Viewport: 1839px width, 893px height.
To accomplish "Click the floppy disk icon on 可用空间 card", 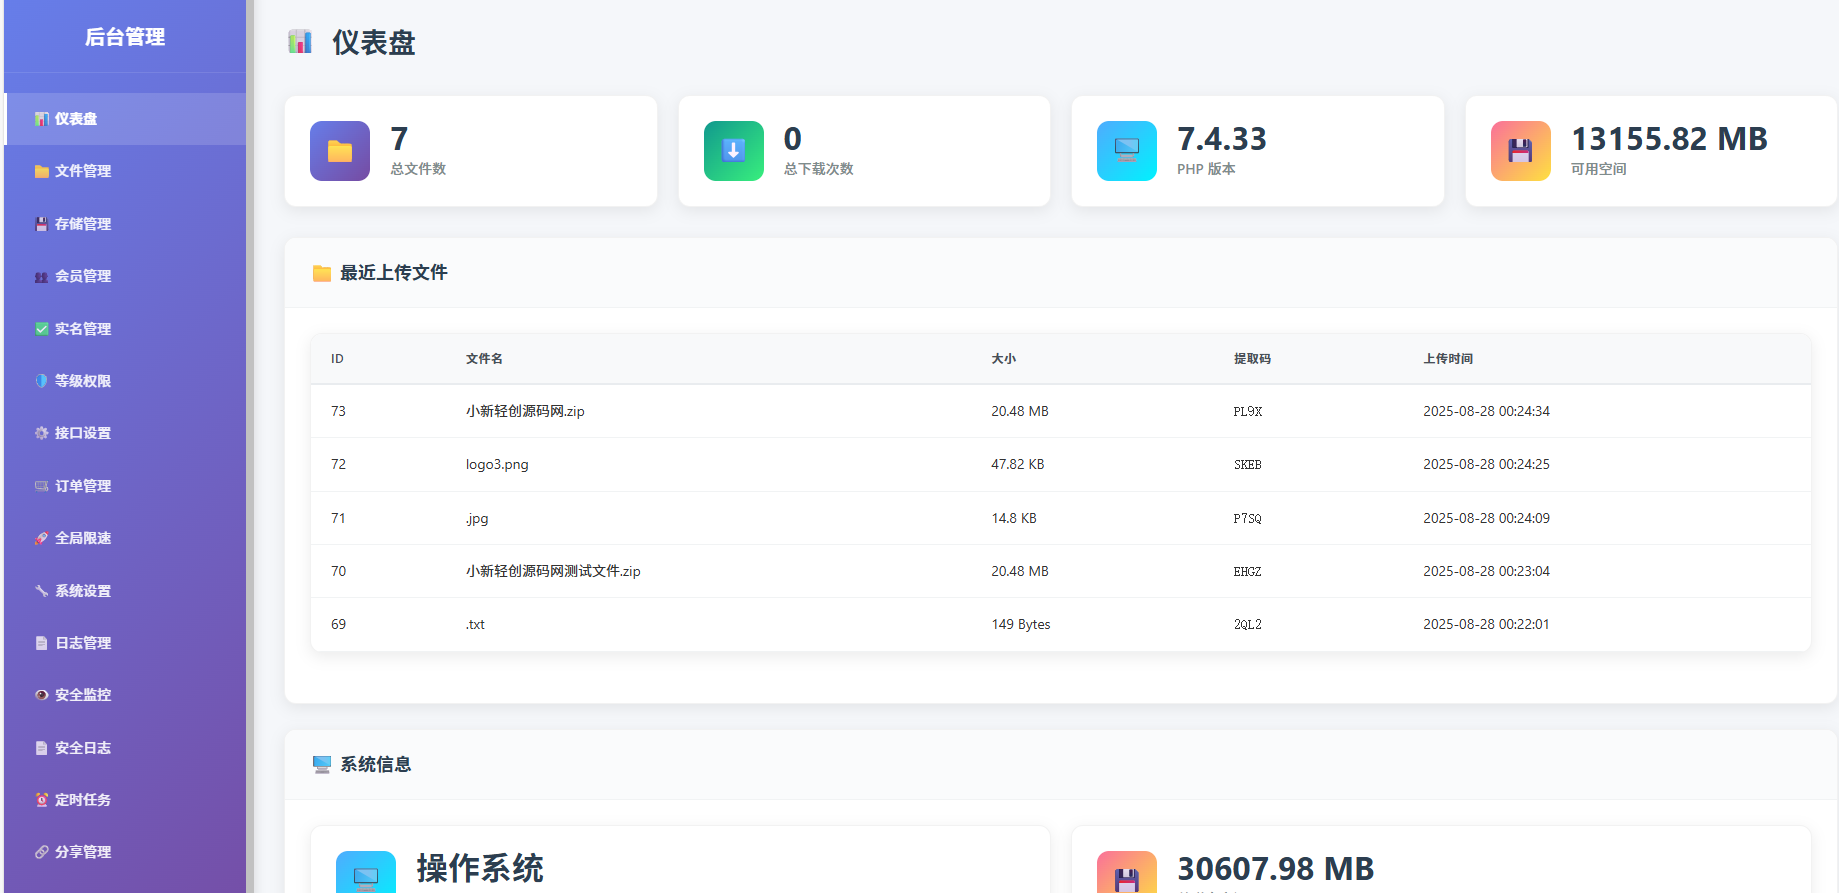I will (x=1520, y=151).
